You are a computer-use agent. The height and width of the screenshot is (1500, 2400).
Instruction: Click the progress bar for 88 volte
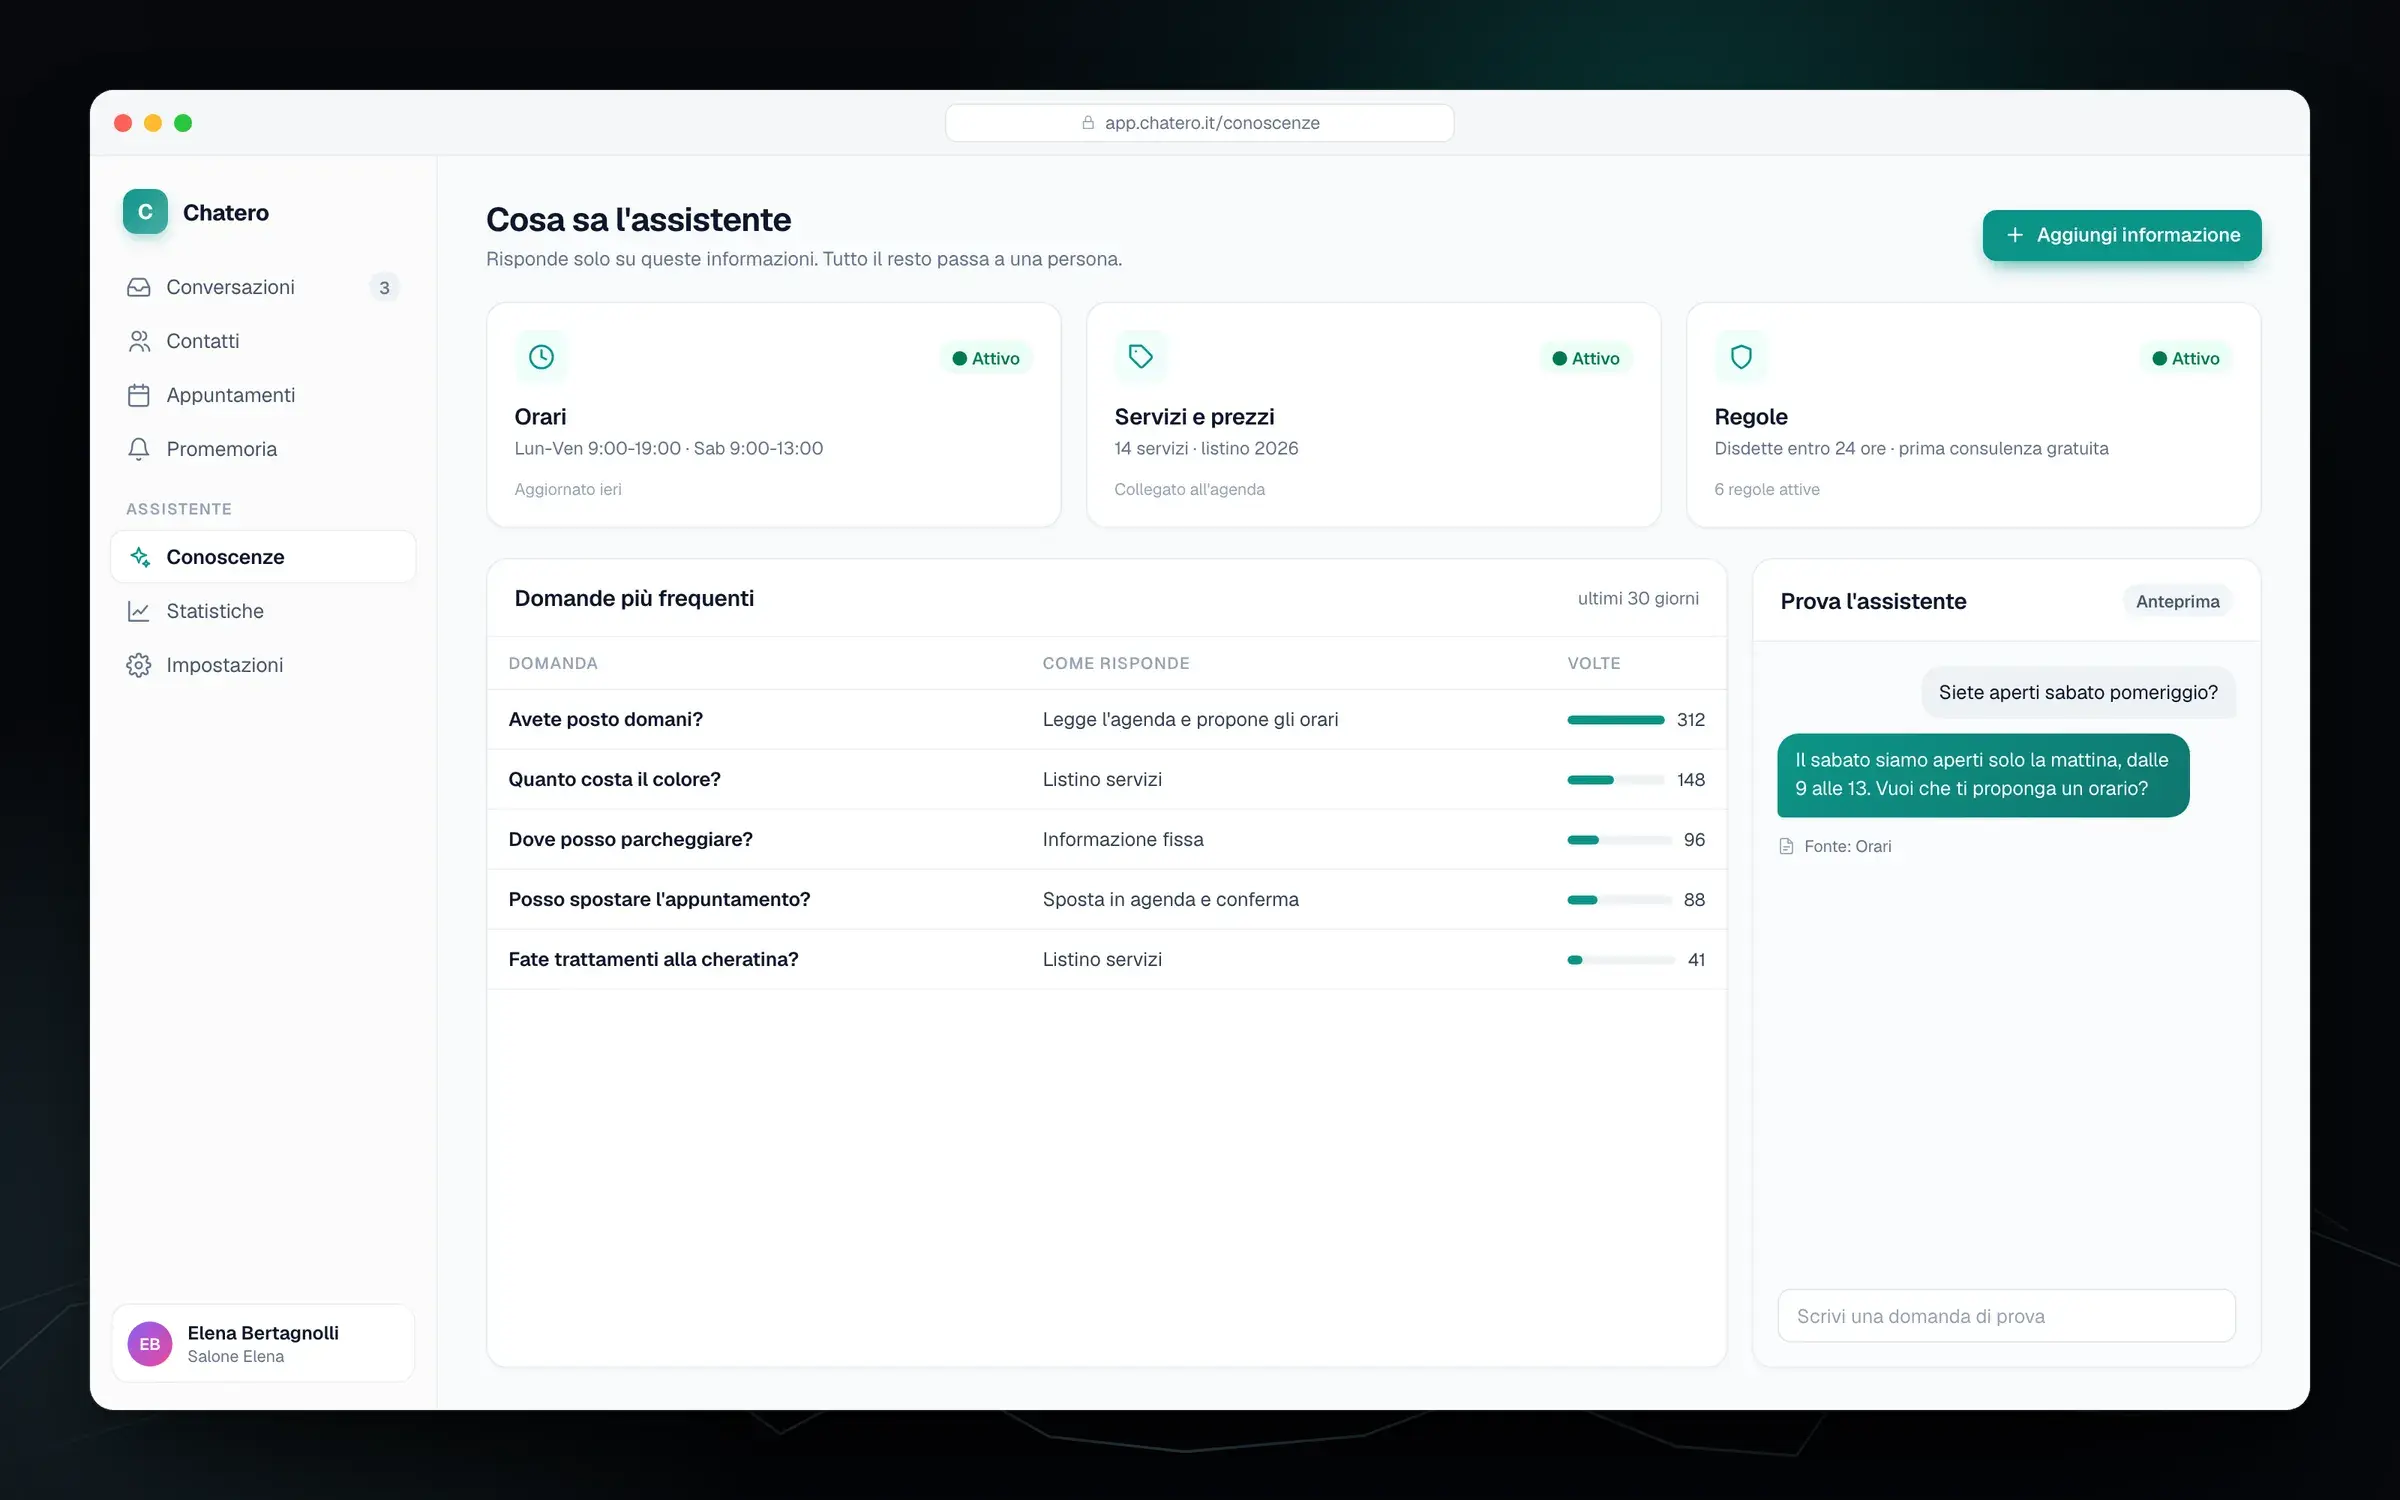pos(1619,900)
